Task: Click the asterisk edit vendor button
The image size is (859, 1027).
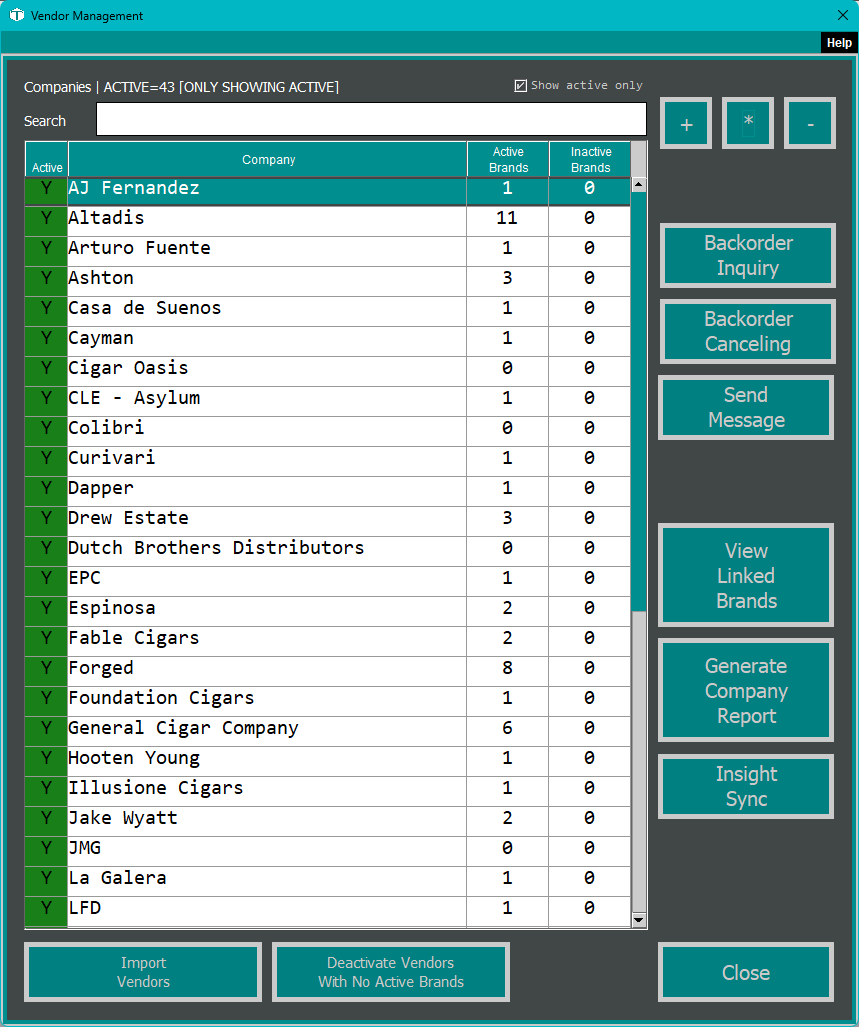Action: pos(748,123)
